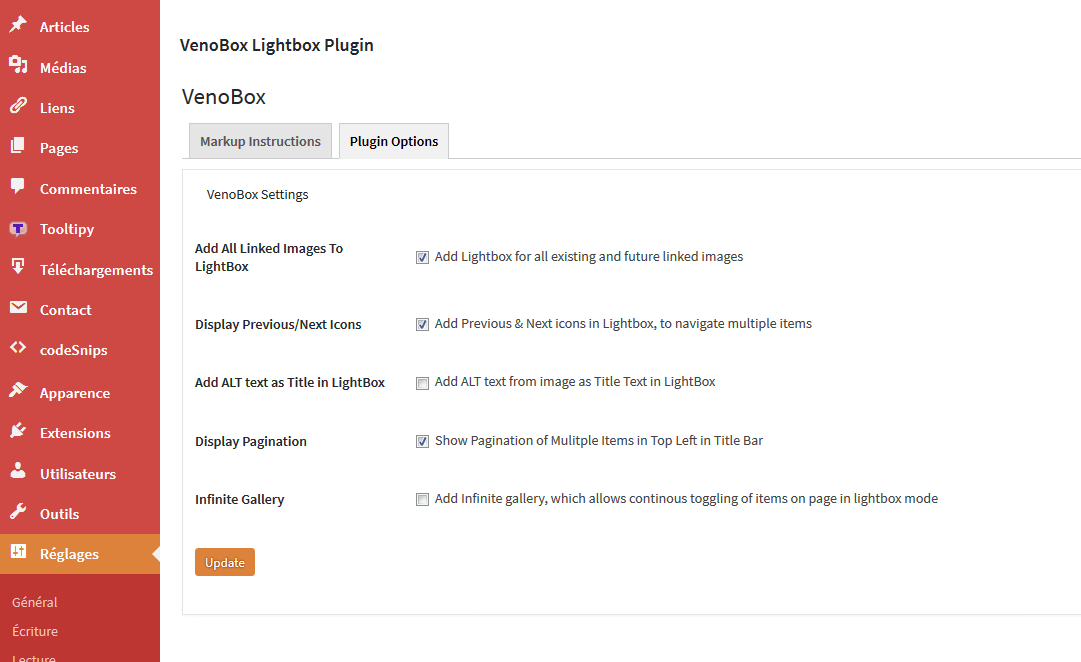Click the Commentaires speech bubble icon

[x=18, y=186]
